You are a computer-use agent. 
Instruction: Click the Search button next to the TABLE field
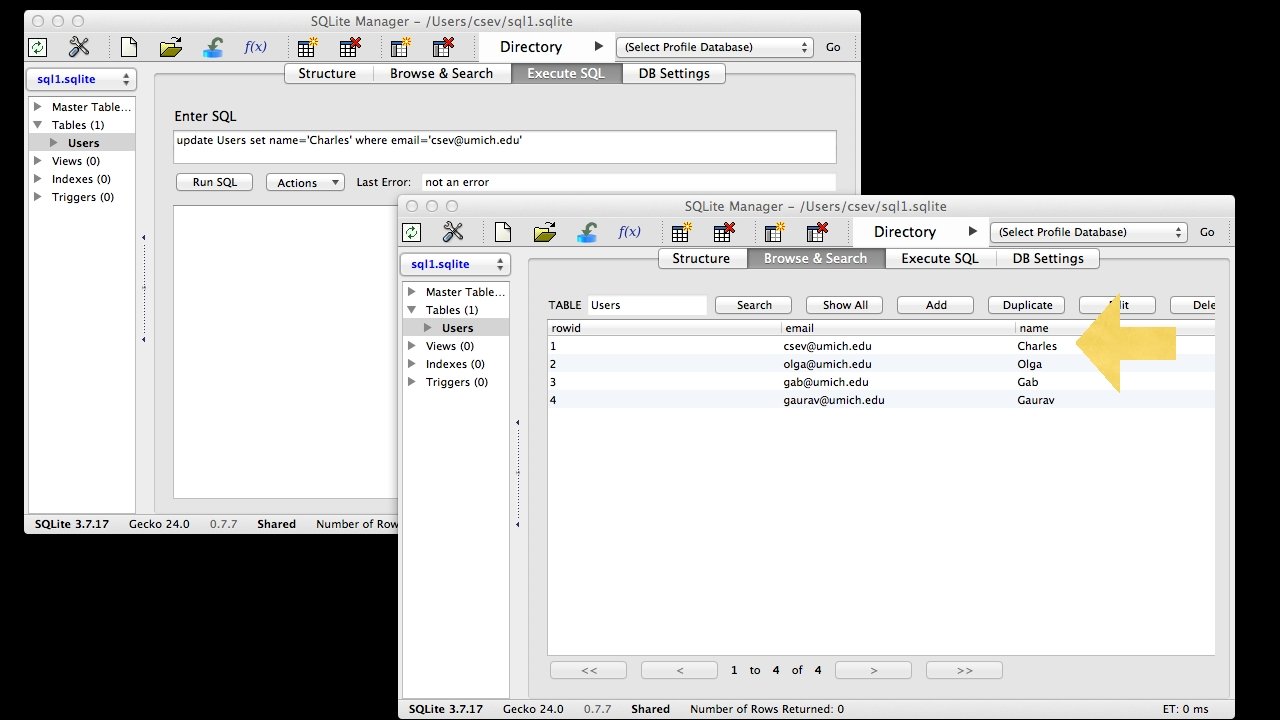[x=754, y=305]
